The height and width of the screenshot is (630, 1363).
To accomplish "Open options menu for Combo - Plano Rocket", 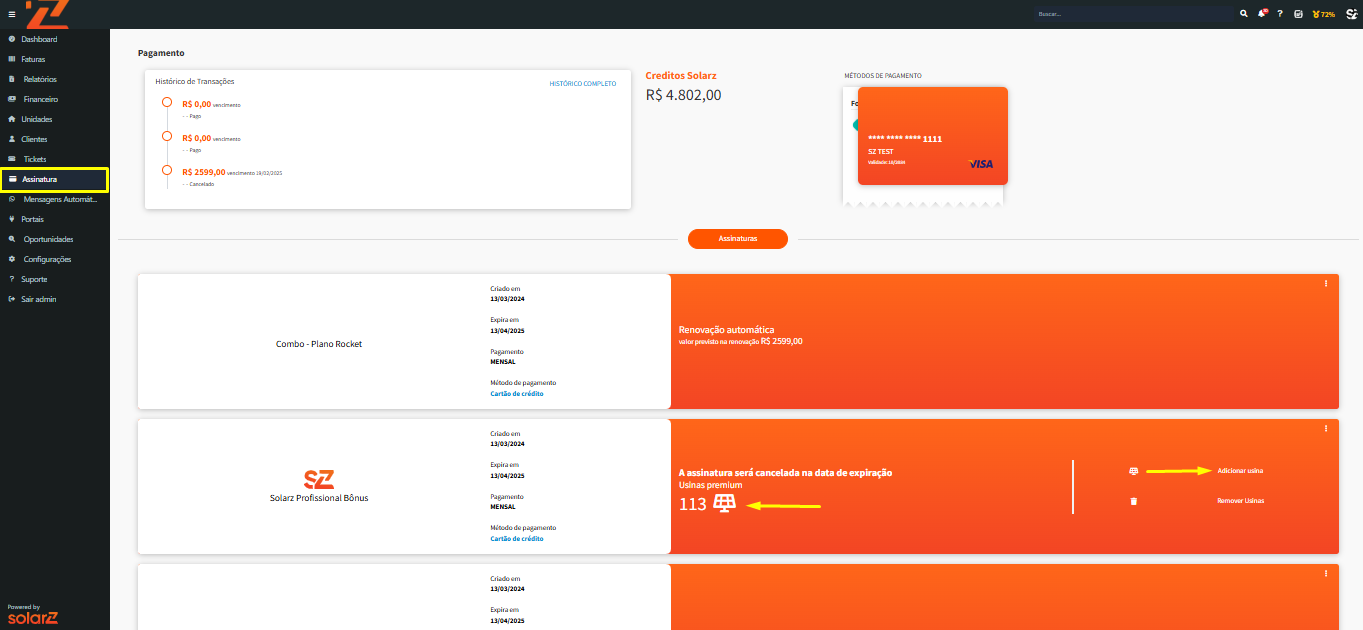I will [1326, 283].
